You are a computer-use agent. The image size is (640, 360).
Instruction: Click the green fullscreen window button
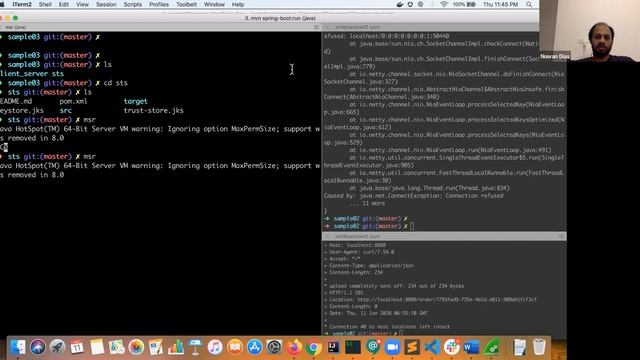16,18
